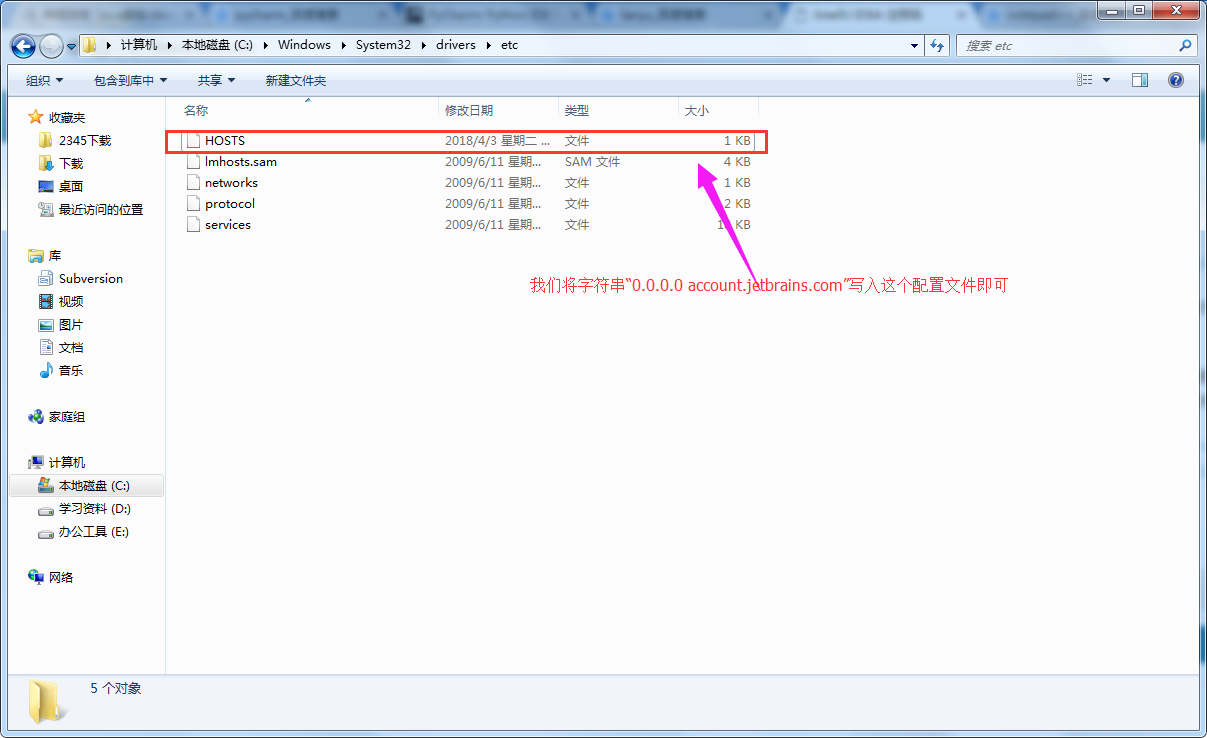This screenshot has height=738, width=1207.
Task: Open the 音乐 library
Action: [x=71, y=371]
